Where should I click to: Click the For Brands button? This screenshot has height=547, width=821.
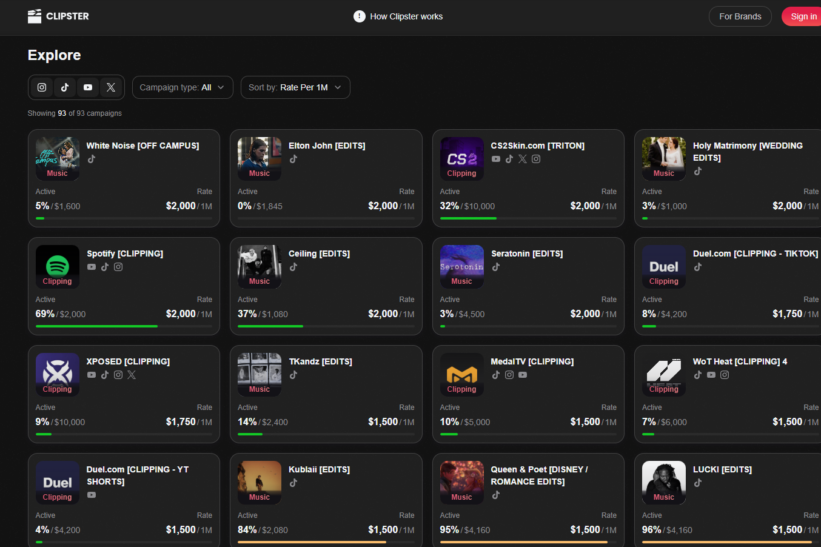point(740,16)
